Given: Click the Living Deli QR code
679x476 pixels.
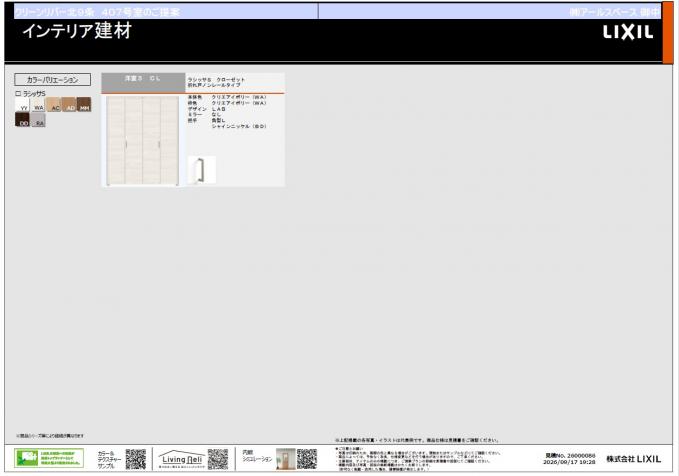Looking at the screenshot, I should (x=218, y=459).
